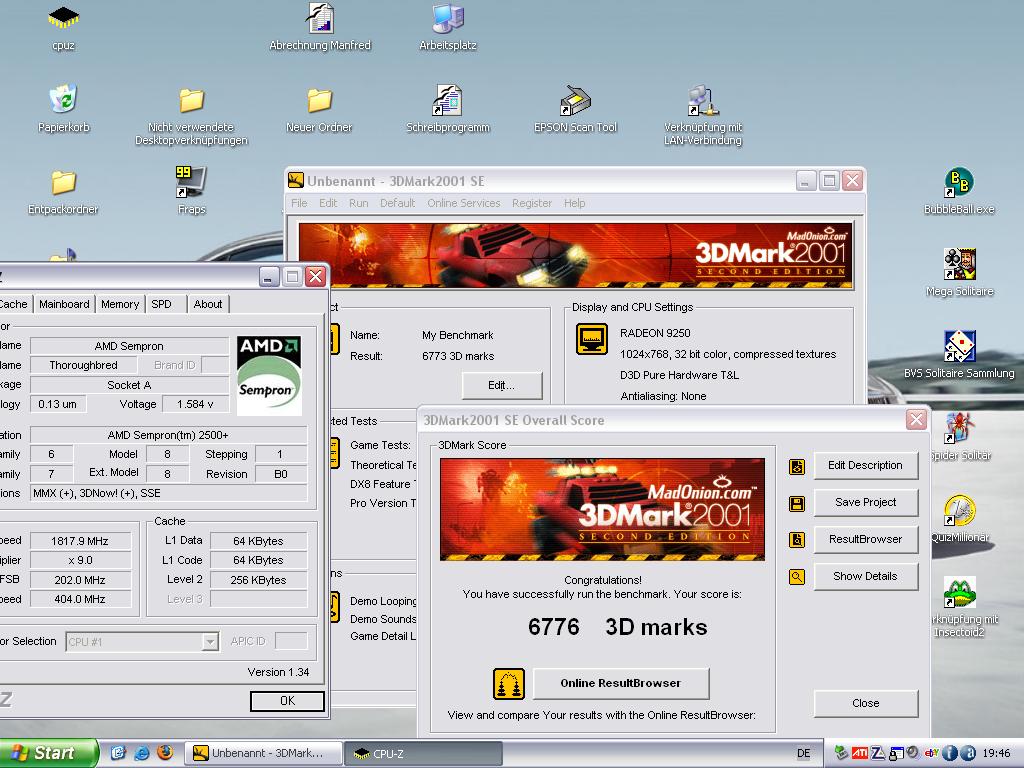1024x768 pixels.
Task: Click the ATI tray icon
Action: tap(860, 754)
